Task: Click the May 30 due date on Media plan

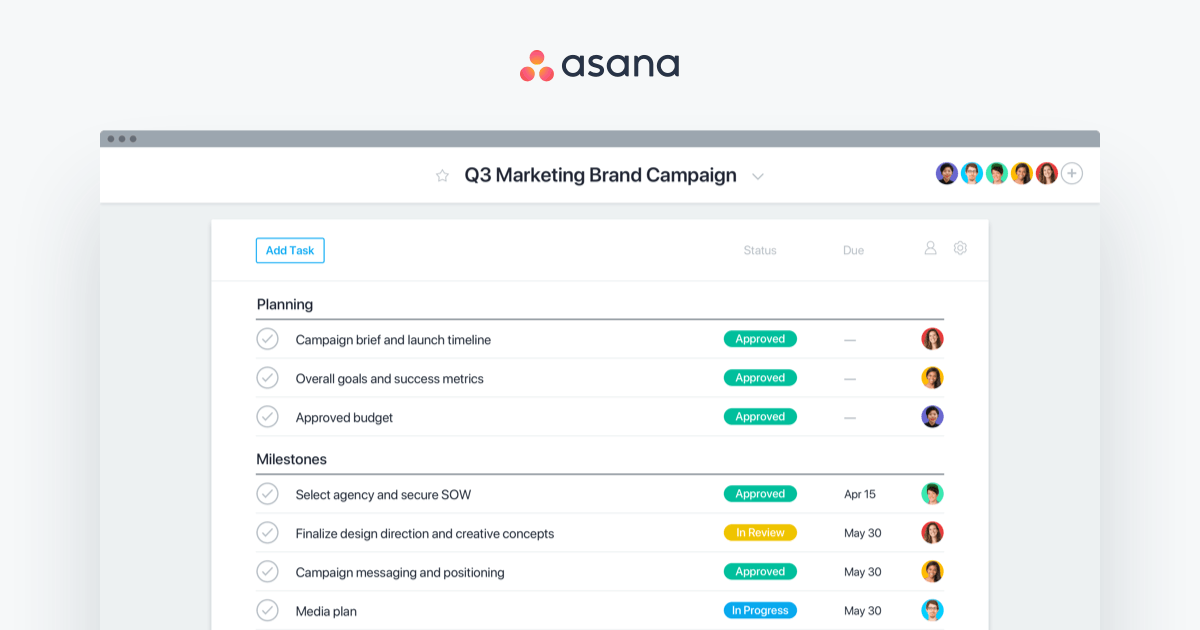Action: click(x=862, y=610)
